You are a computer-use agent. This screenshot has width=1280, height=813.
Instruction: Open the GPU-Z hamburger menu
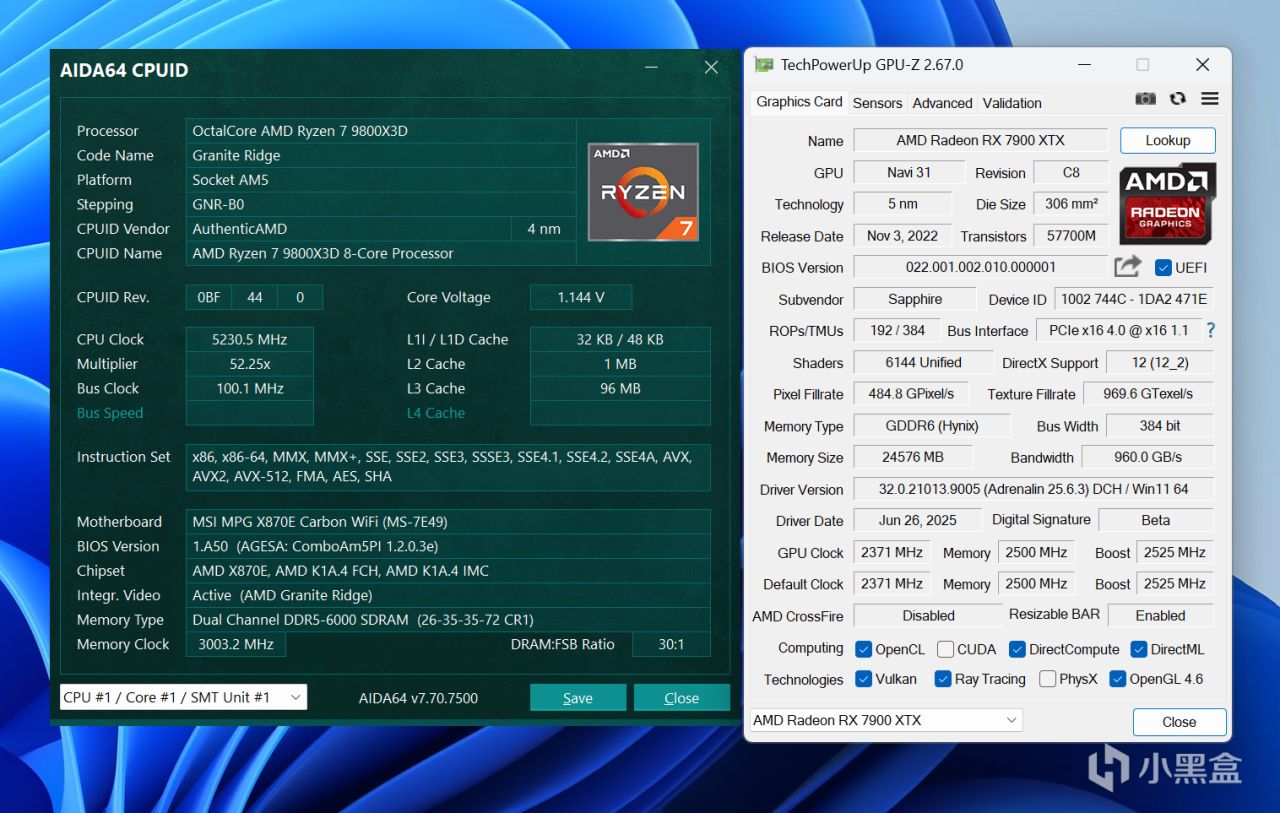click(1210, 99)
